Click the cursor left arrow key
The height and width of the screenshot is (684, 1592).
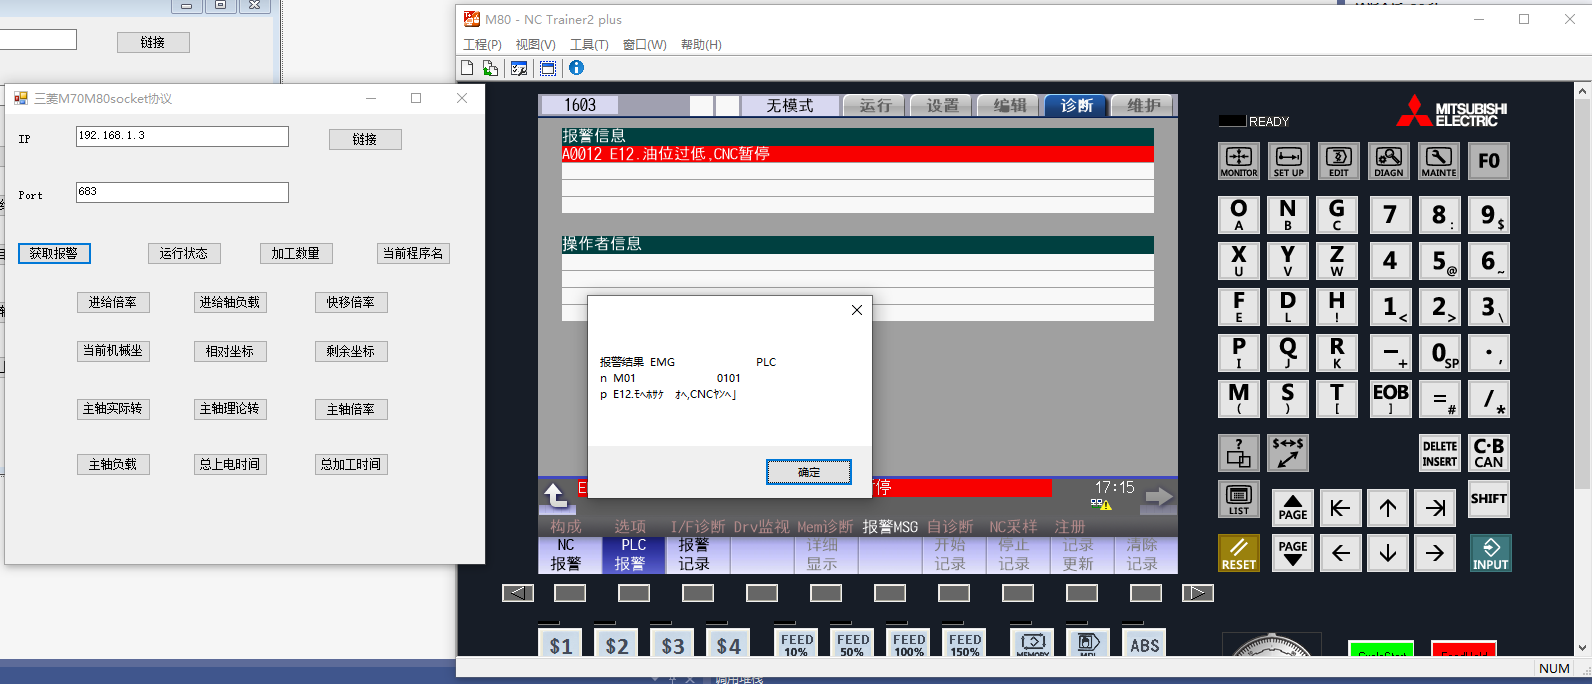coord(1340,553)
